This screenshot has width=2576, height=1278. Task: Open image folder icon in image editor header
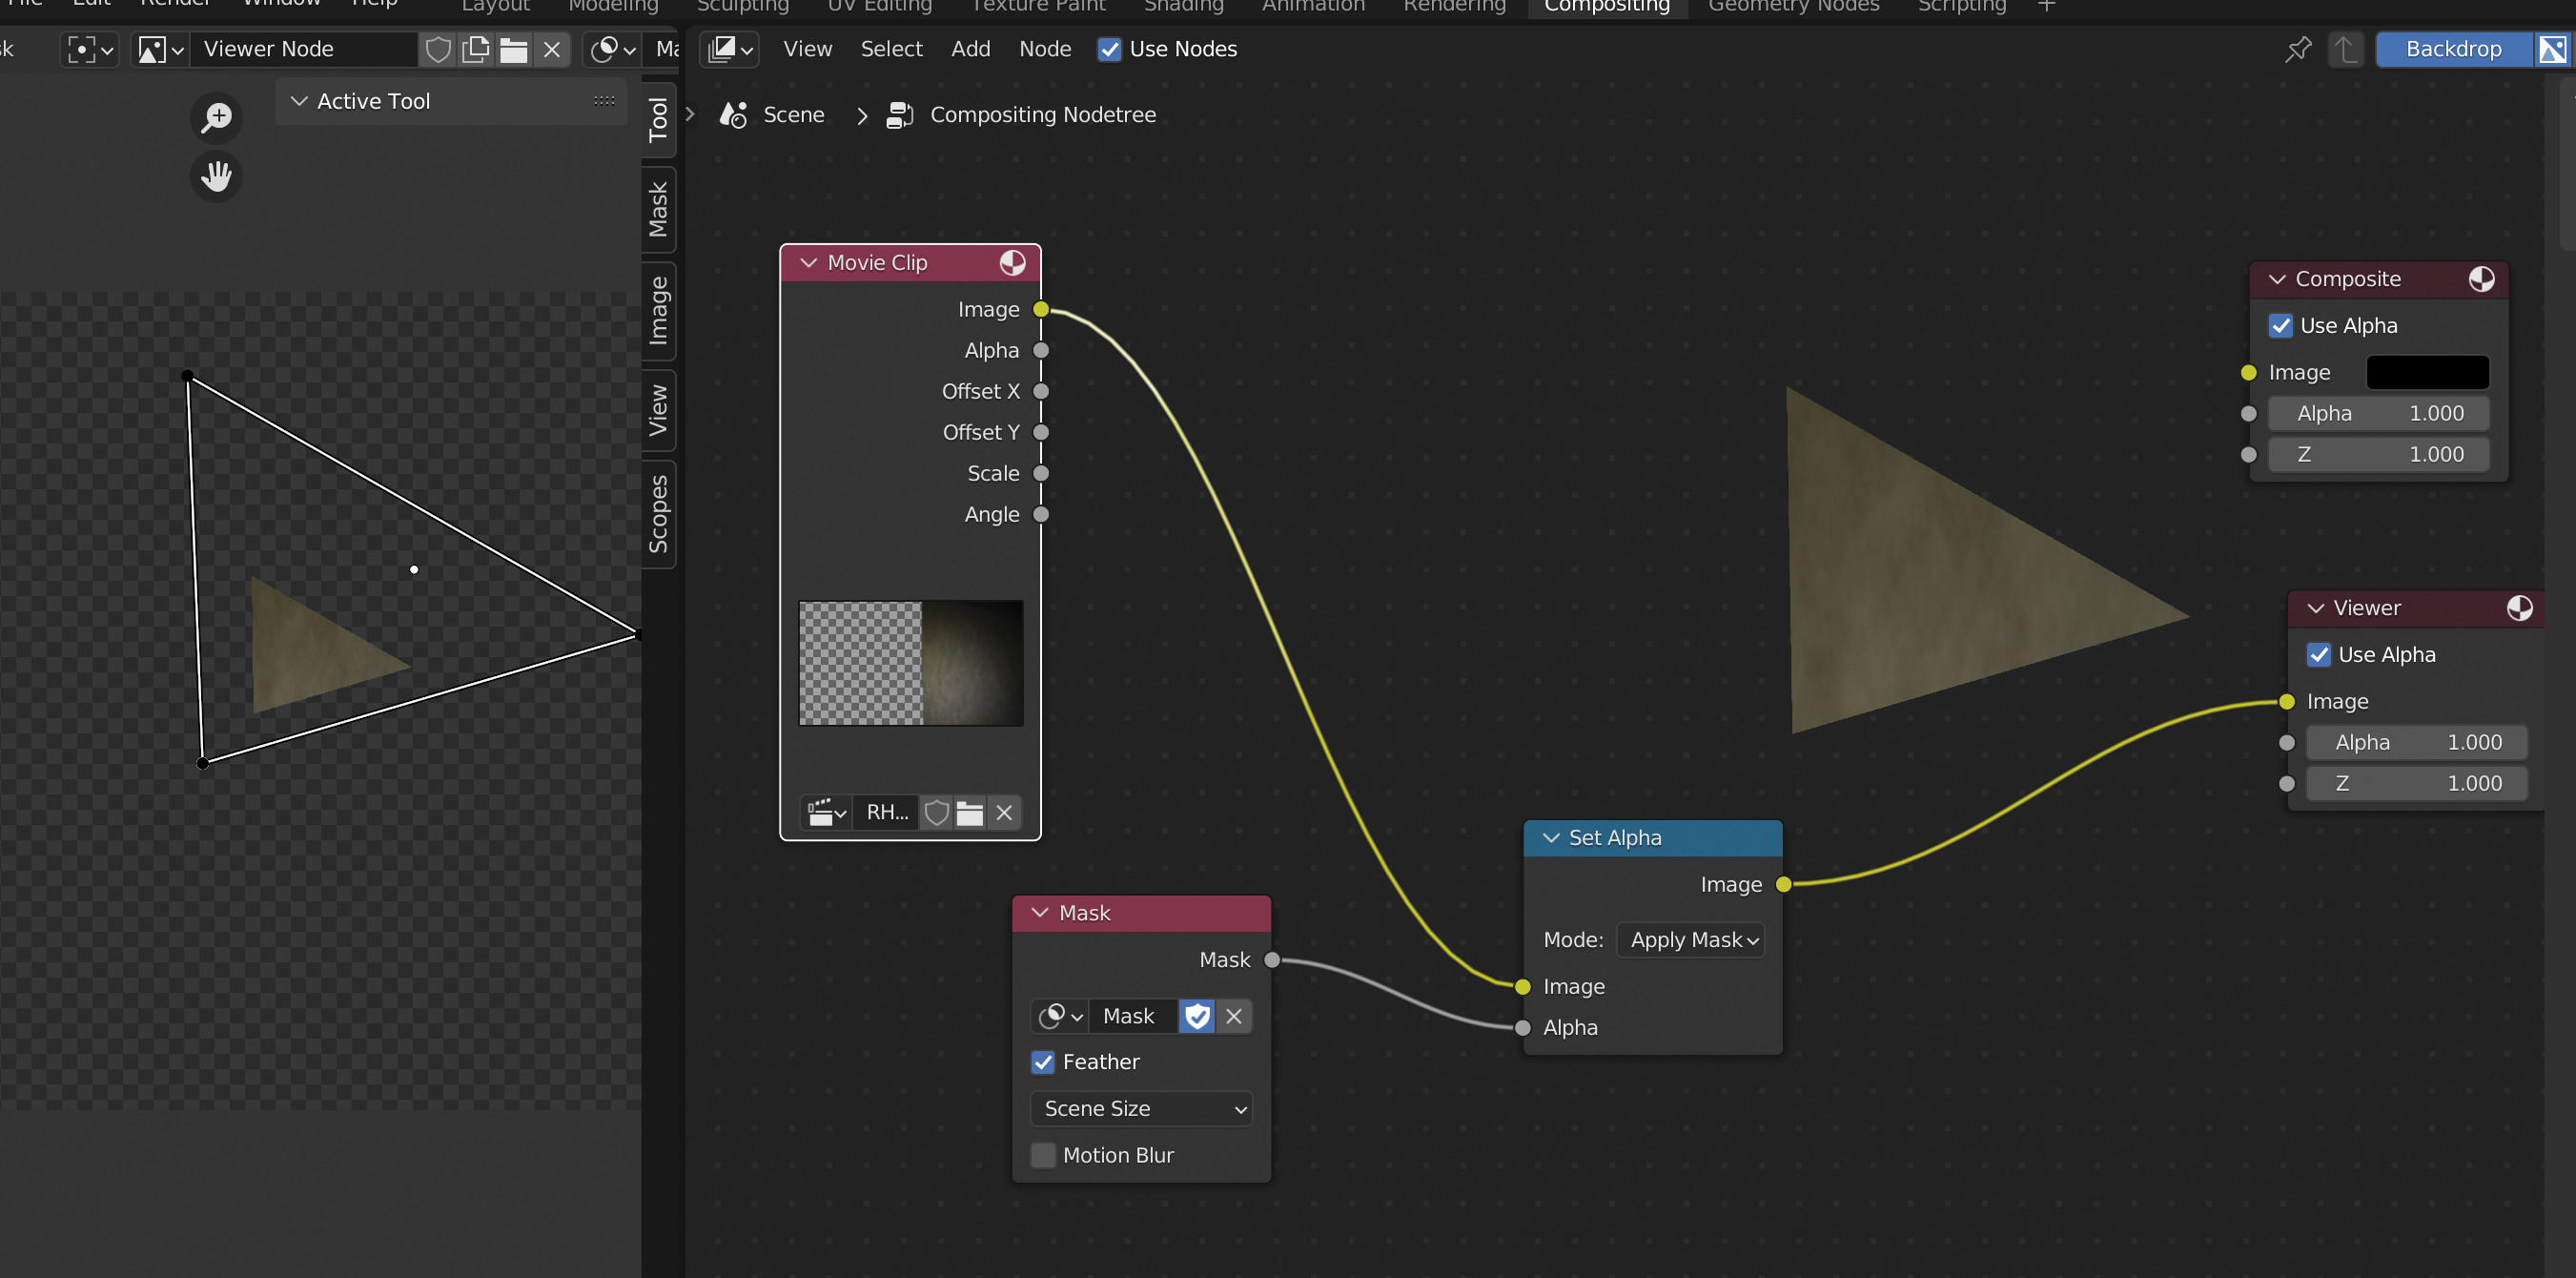[x=514, y=49]
